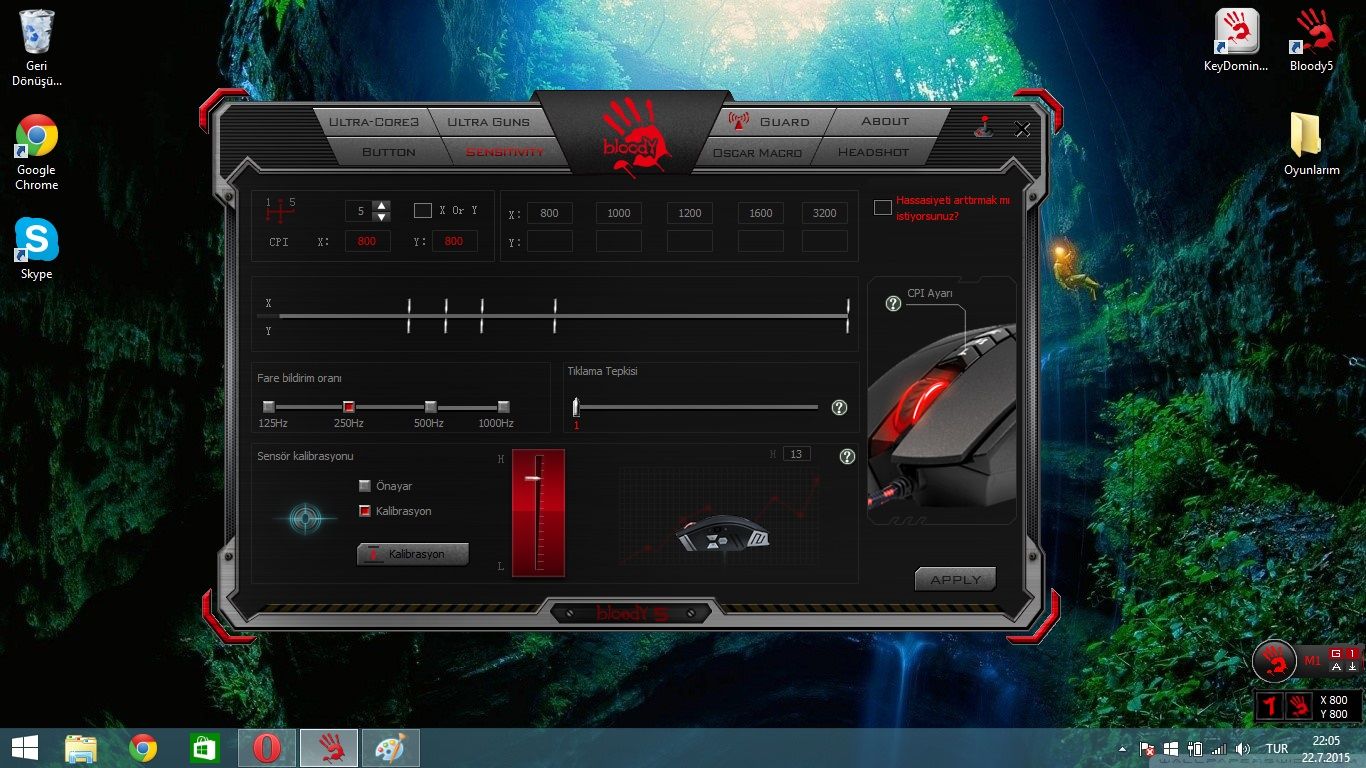
Task: Select the X preset field 800
Action: [550, 213]
